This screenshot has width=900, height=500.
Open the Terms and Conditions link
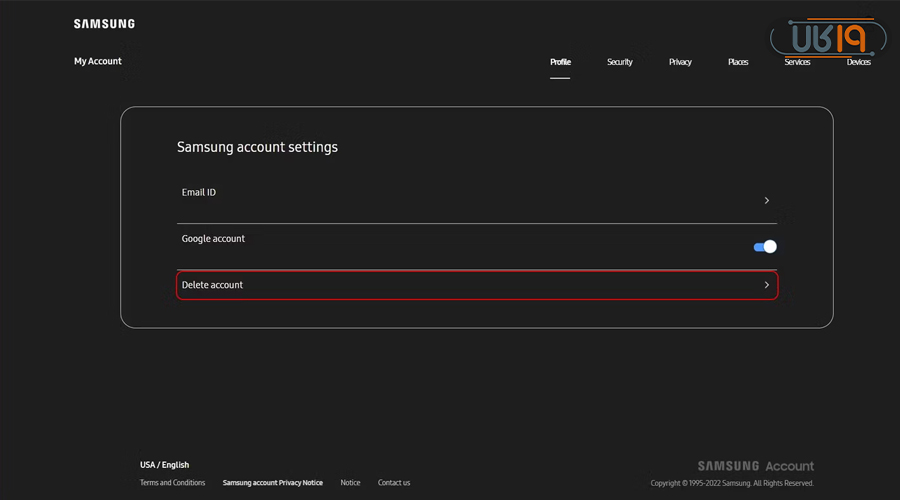click(172, 483)
